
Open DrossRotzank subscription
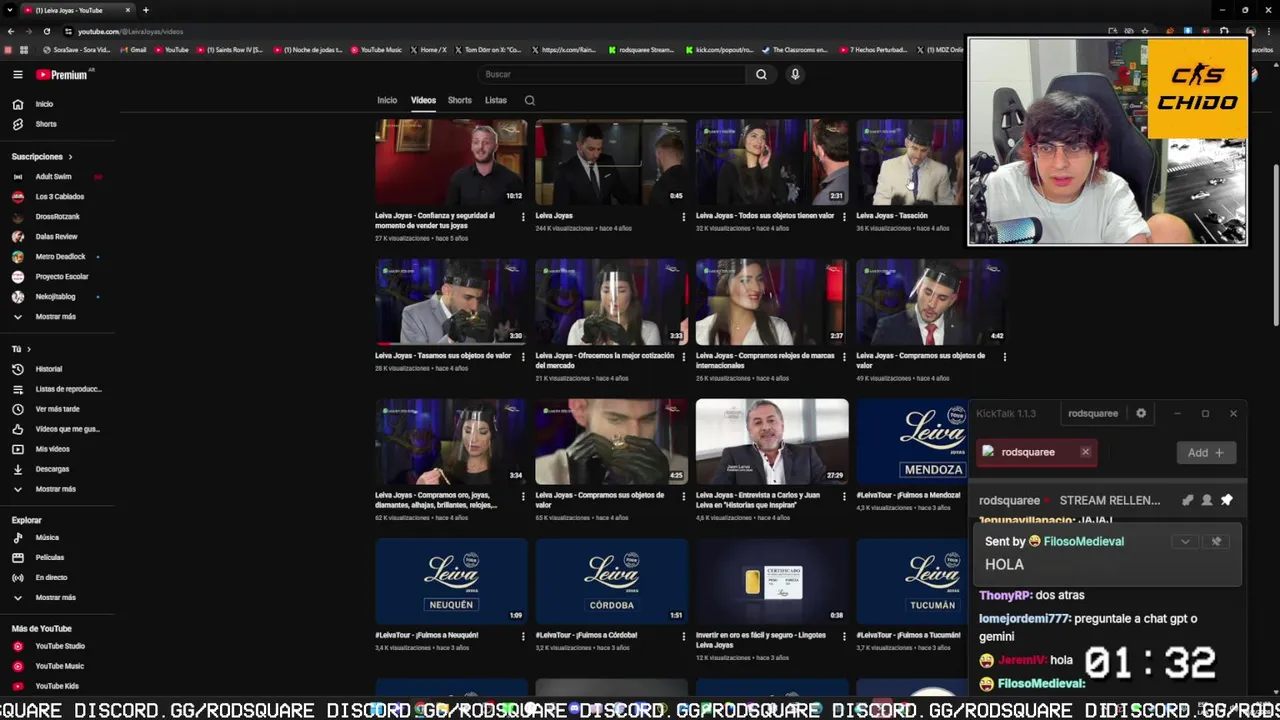click(59, 217)
